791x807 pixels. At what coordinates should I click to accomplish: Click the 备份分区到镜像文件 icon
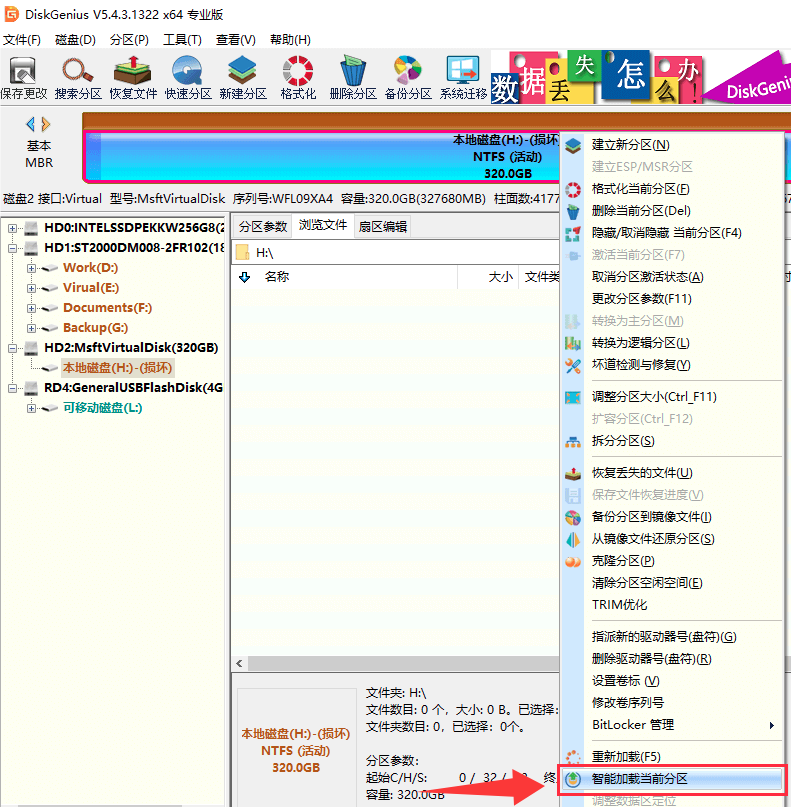(573, 517)
